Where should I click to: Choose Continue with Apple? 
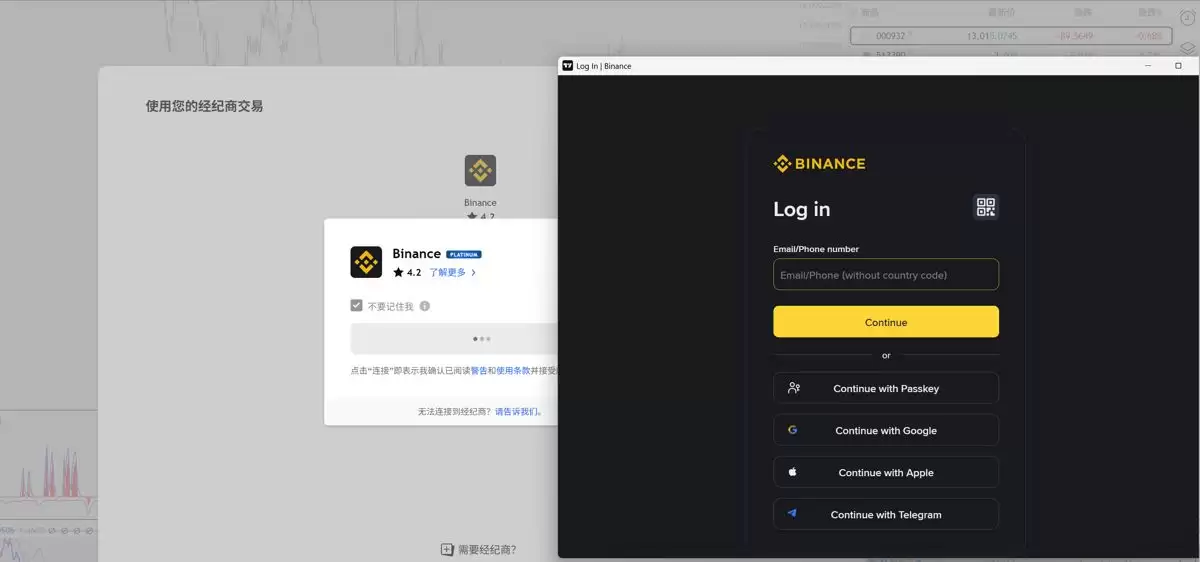click(x=886, y=472)
